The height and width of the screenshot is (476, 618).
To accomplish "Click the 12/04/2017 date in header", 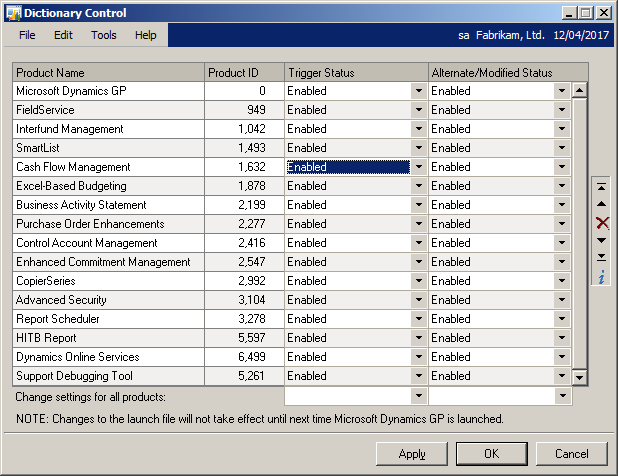I will tap(581, 35).
